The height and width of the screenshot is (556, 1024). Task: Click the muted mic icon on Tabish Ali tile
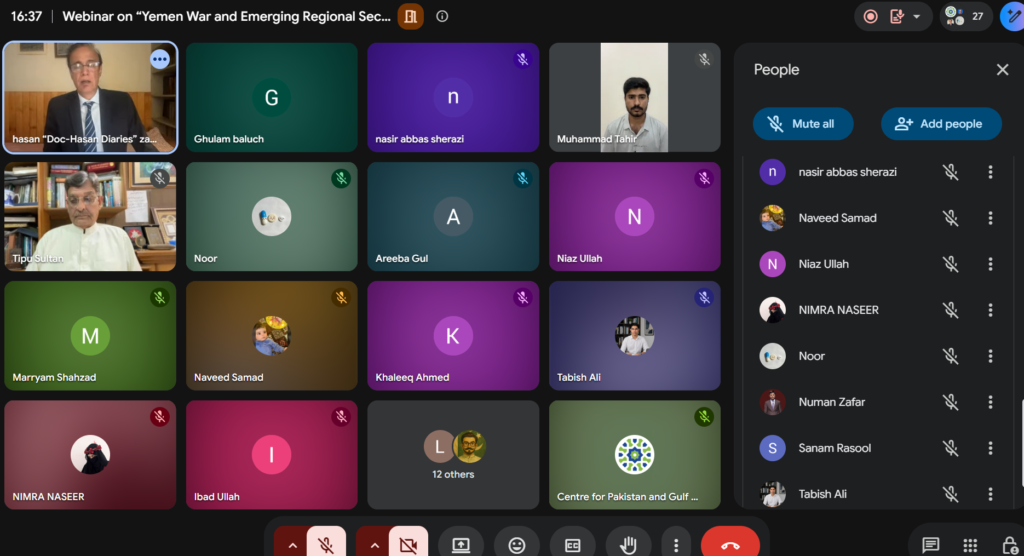(x=704, y=298)
